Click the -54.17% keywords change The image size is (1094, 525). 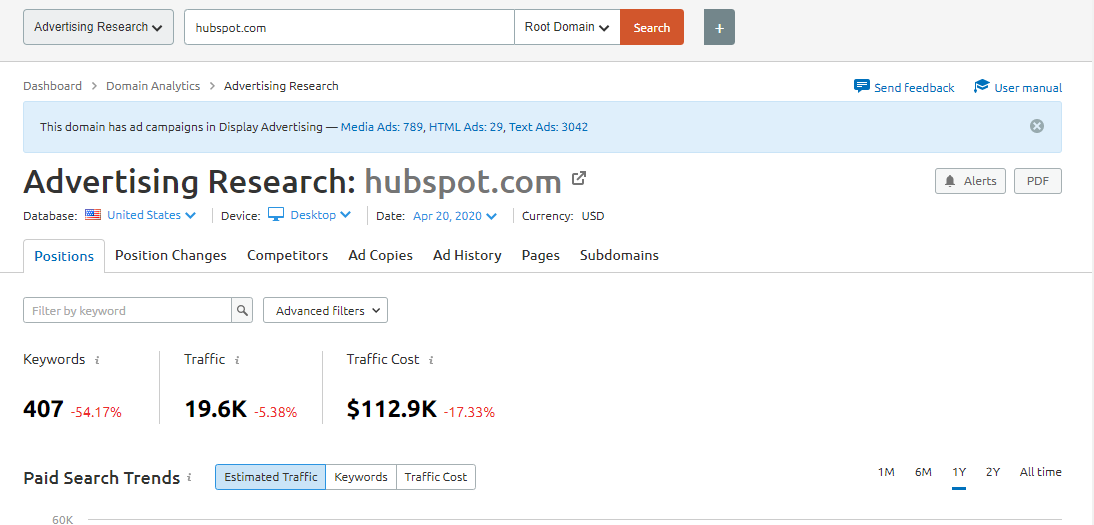point(96,413)
